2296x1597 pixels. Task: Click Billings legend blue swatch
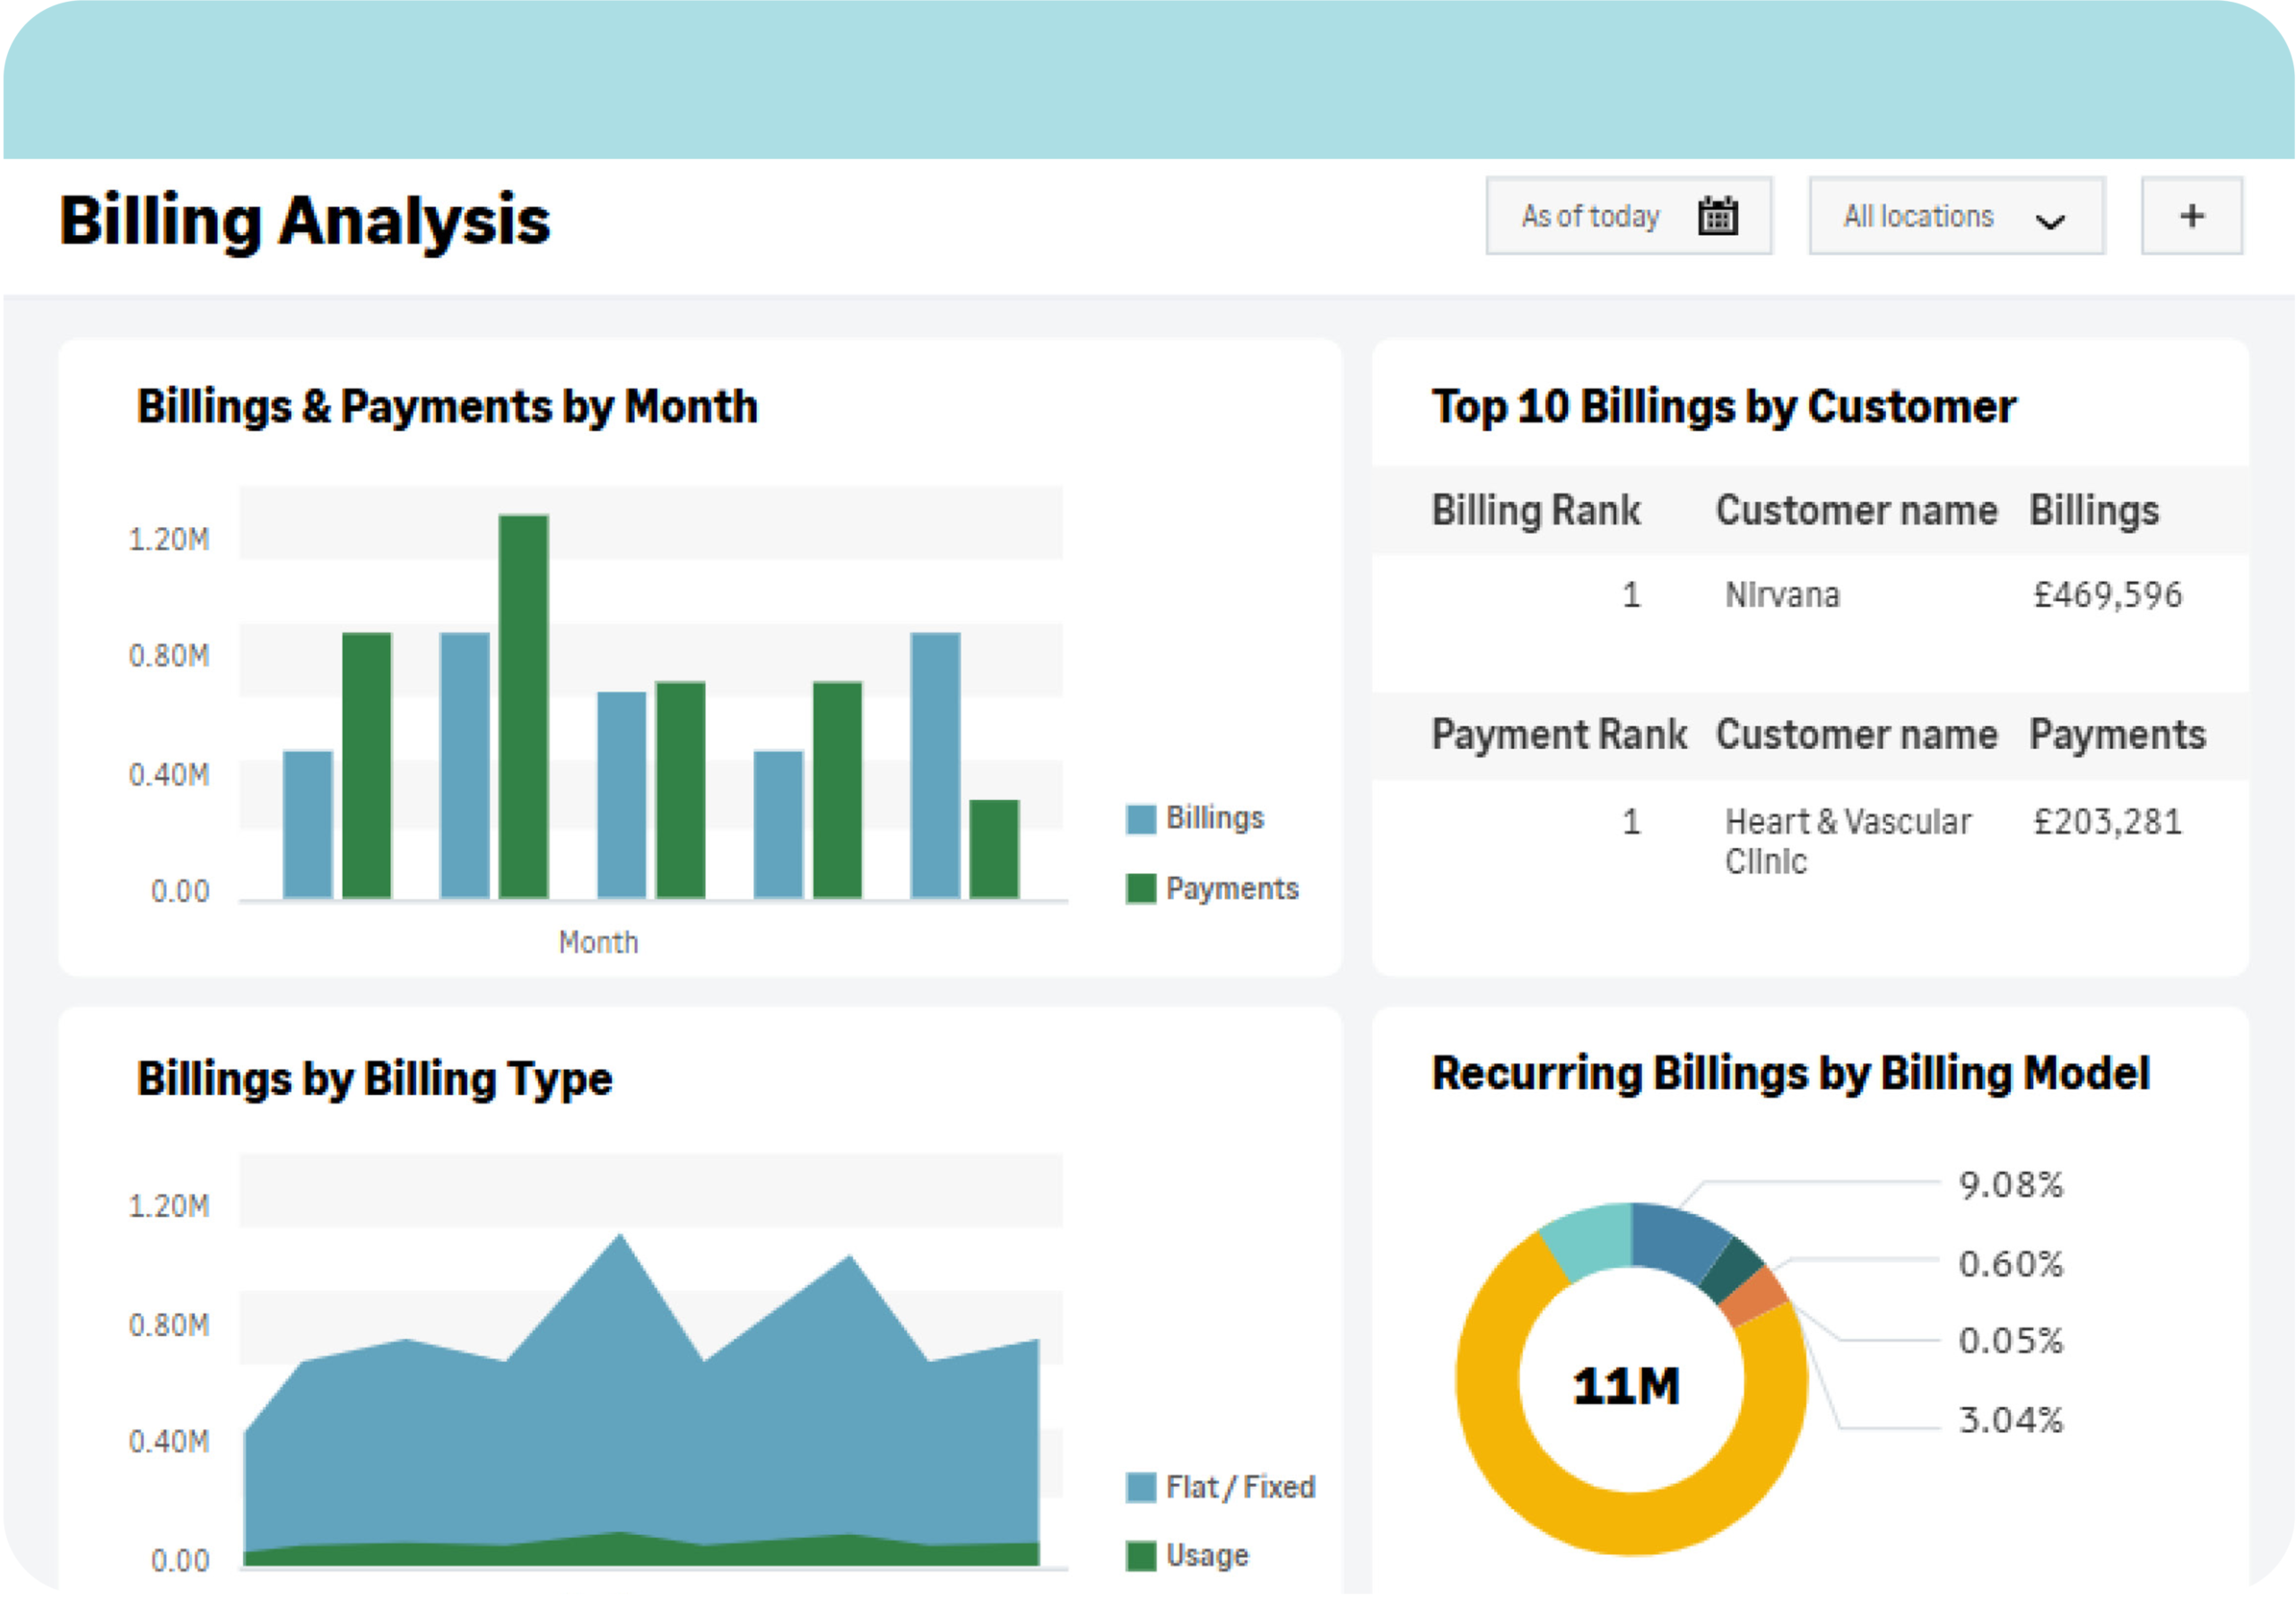(x=1140, y=819)
